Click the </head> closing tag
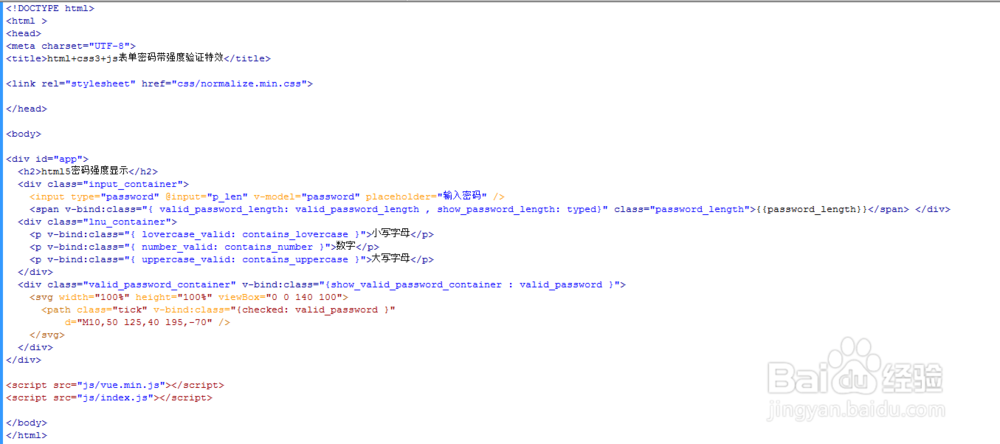 pos(27,108)
